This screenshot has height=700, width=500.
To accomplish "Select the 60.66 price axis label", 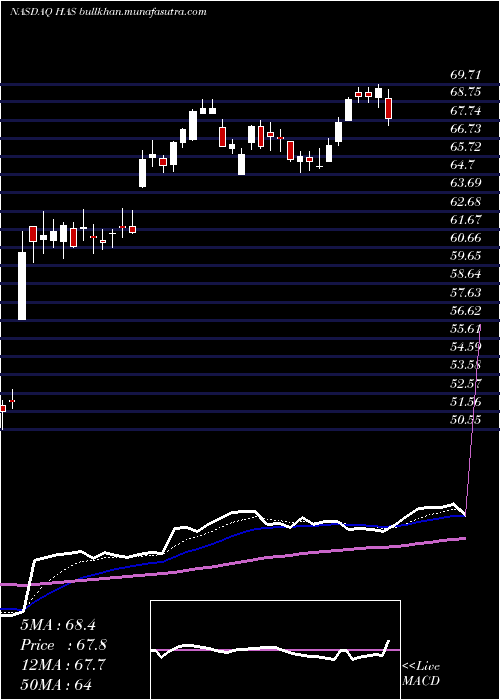I will 465,238.
